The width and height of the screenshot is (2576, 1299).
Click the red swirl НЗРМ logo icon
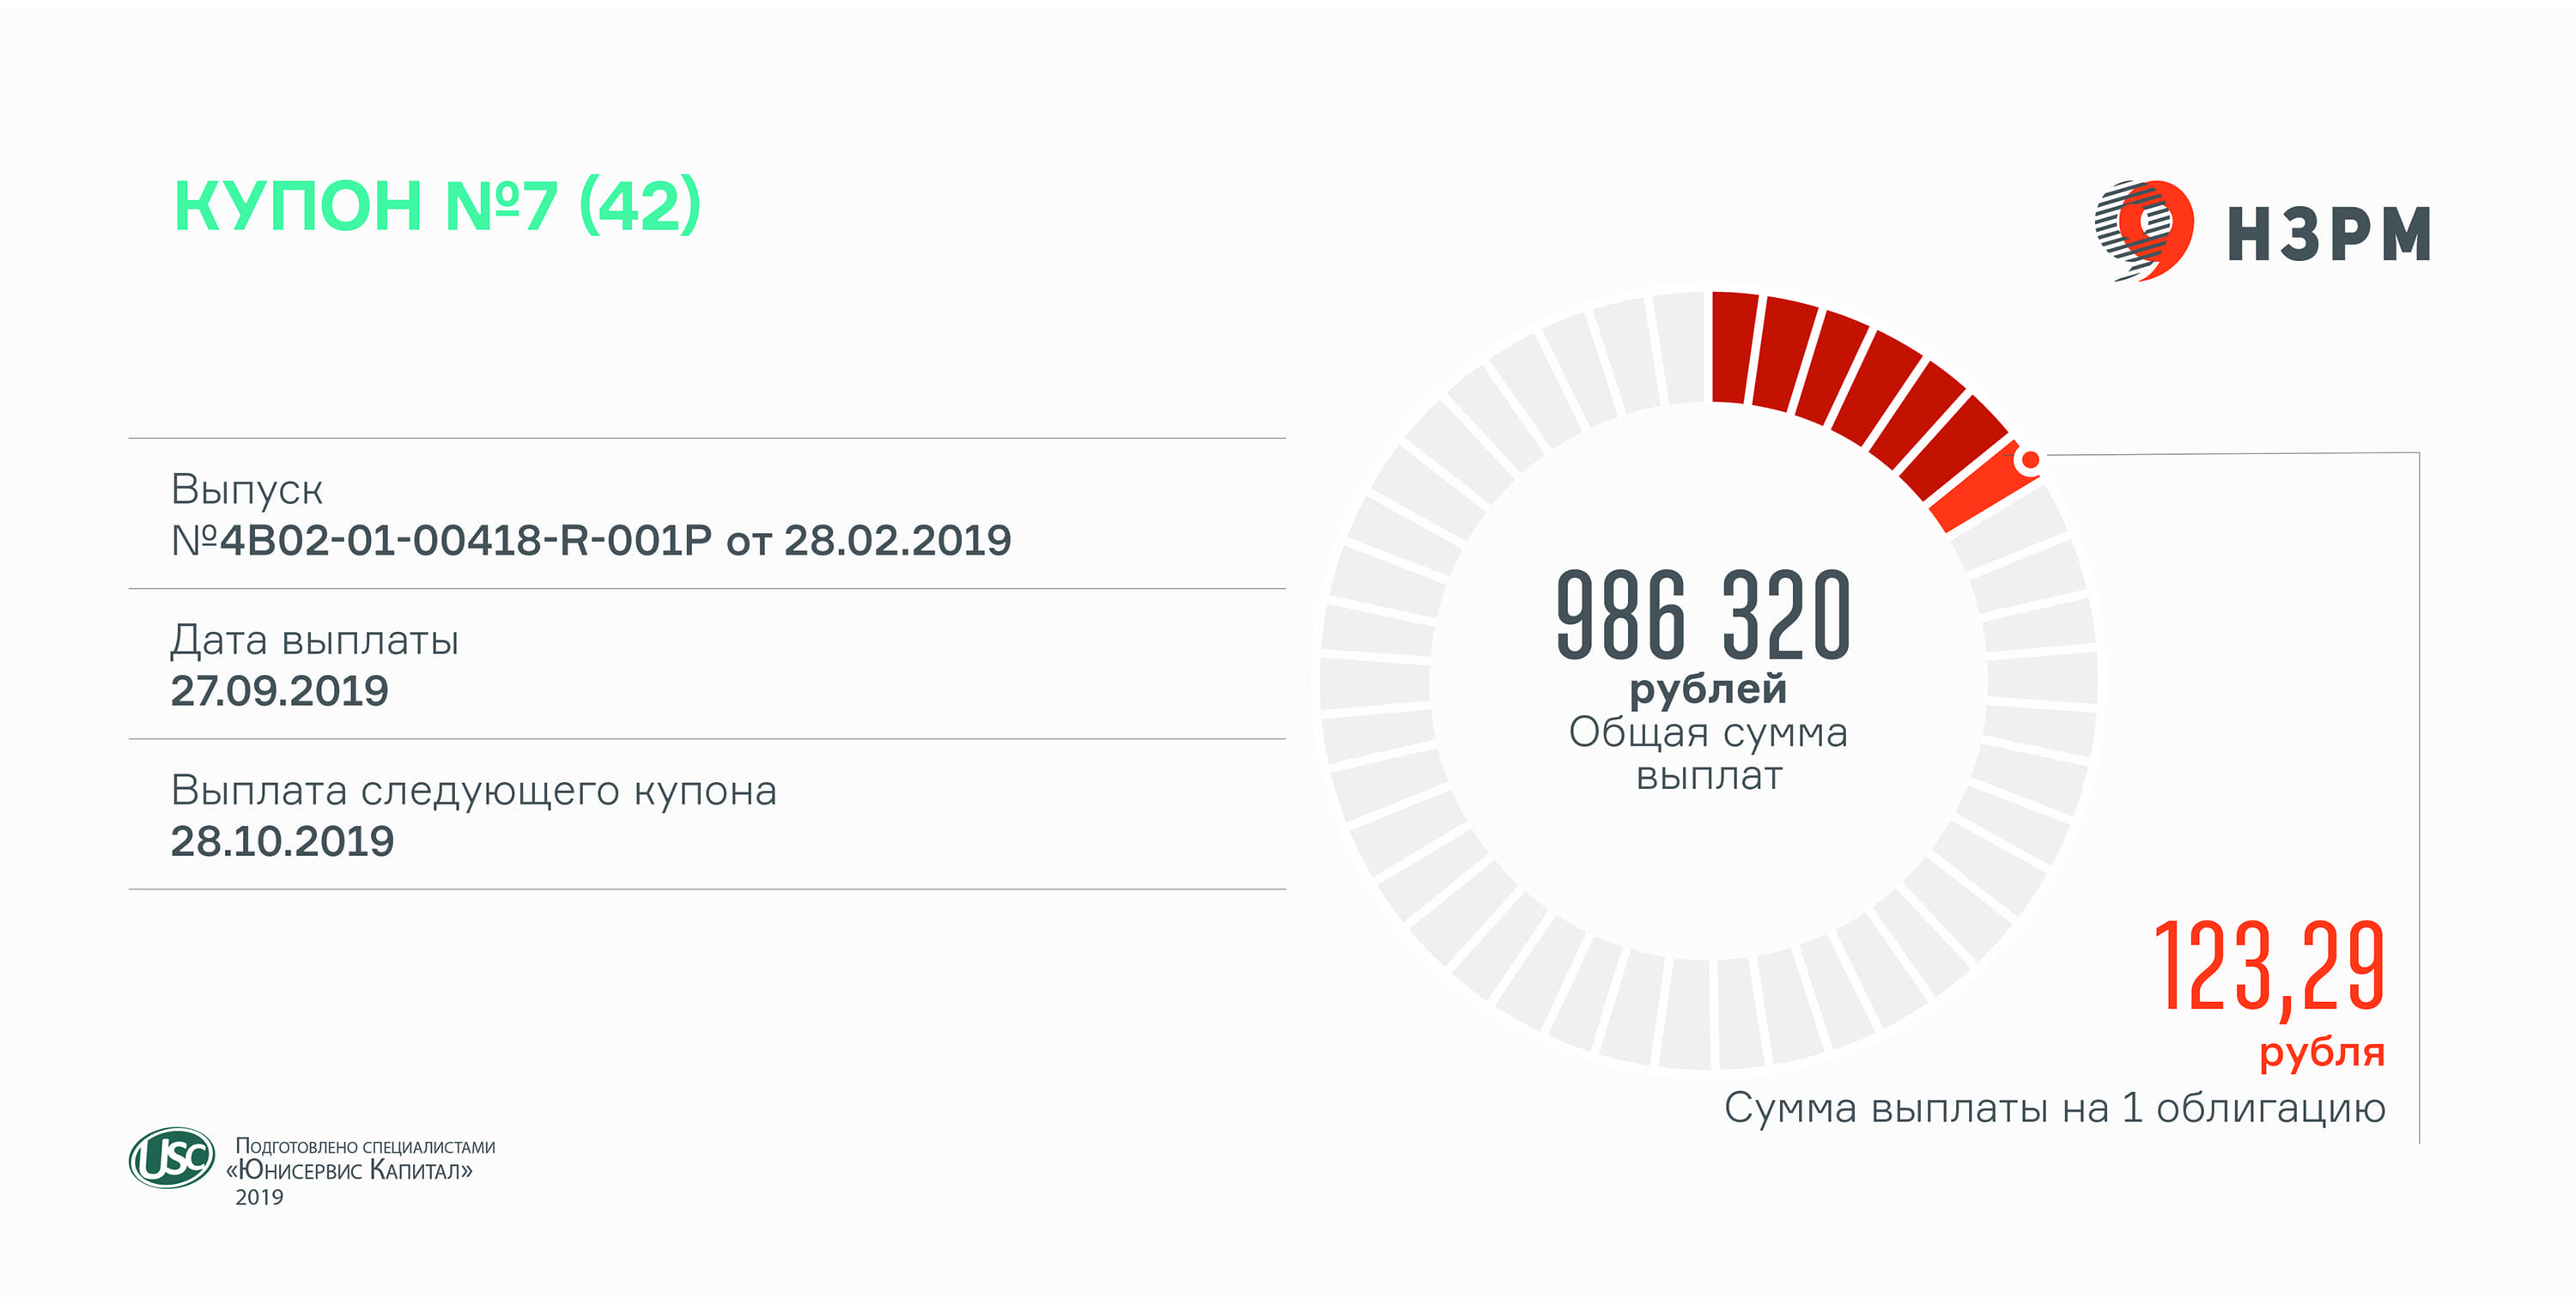click(x=2145, y=230)
